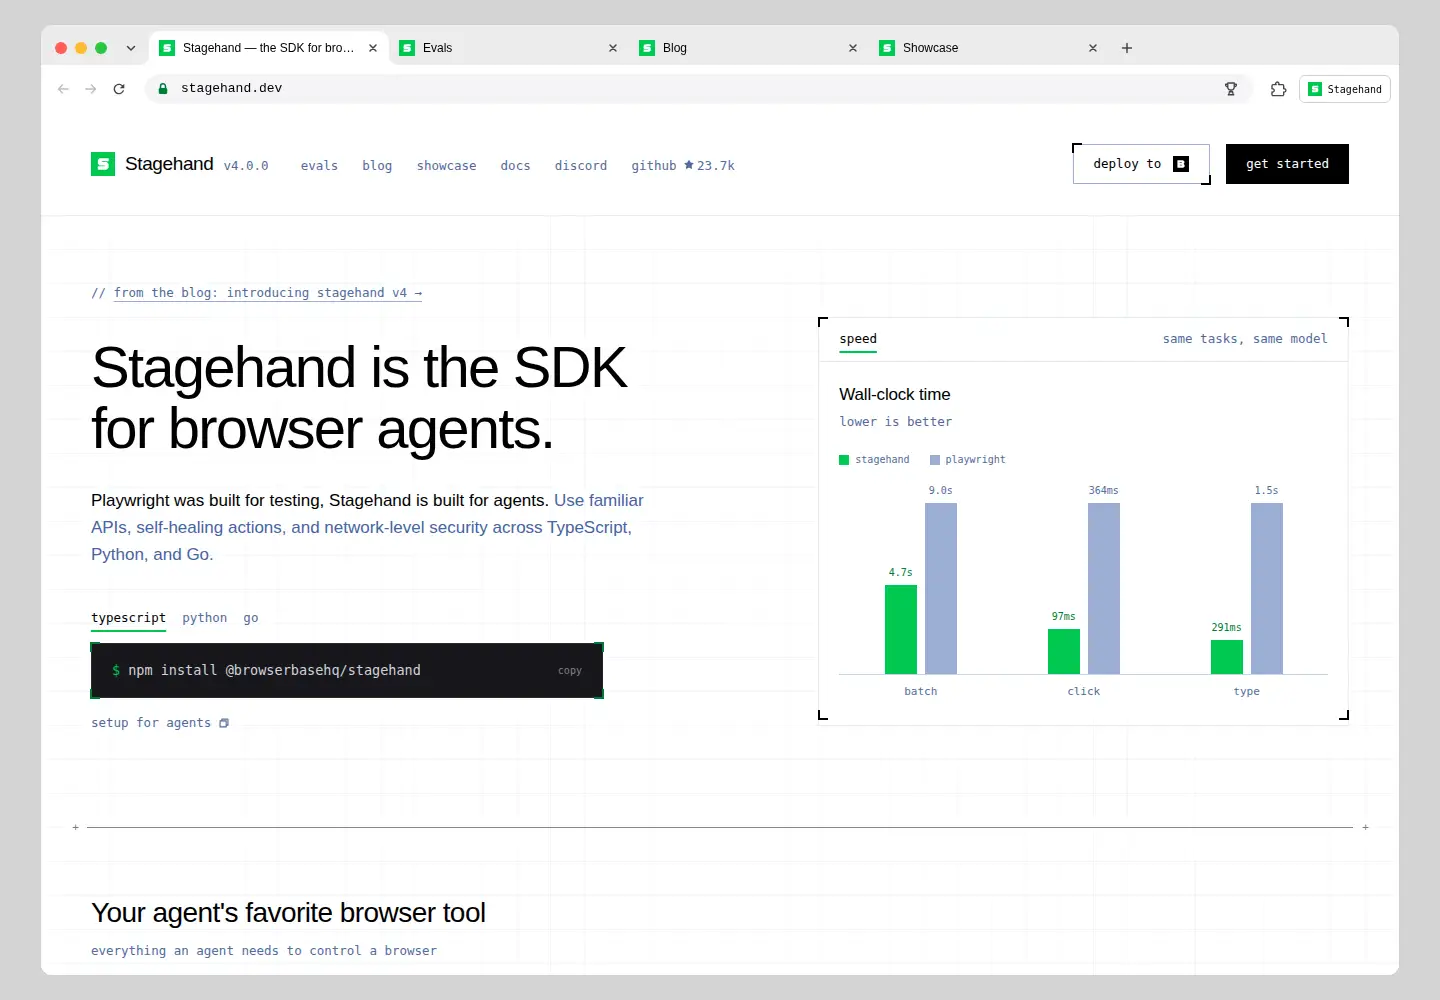The image size is (1440, 1000).
Task: Click the browser forward arrow
Action: pos(91,89)
